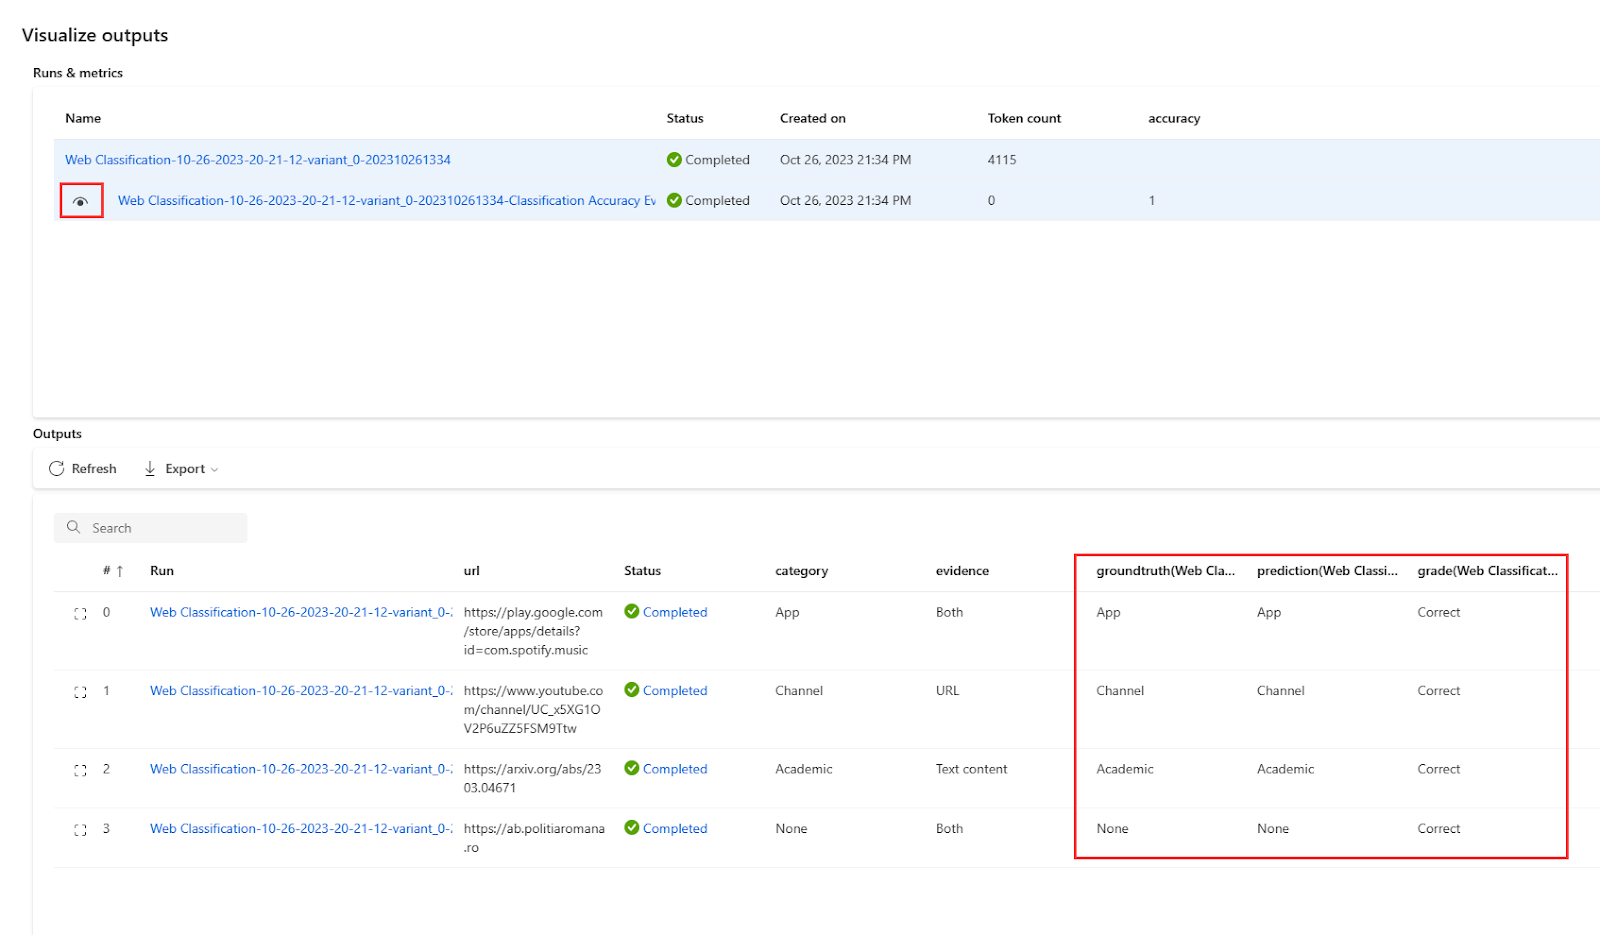Open the run link in output row 0
Screen dimensions: 1600x935
point(300,613)
